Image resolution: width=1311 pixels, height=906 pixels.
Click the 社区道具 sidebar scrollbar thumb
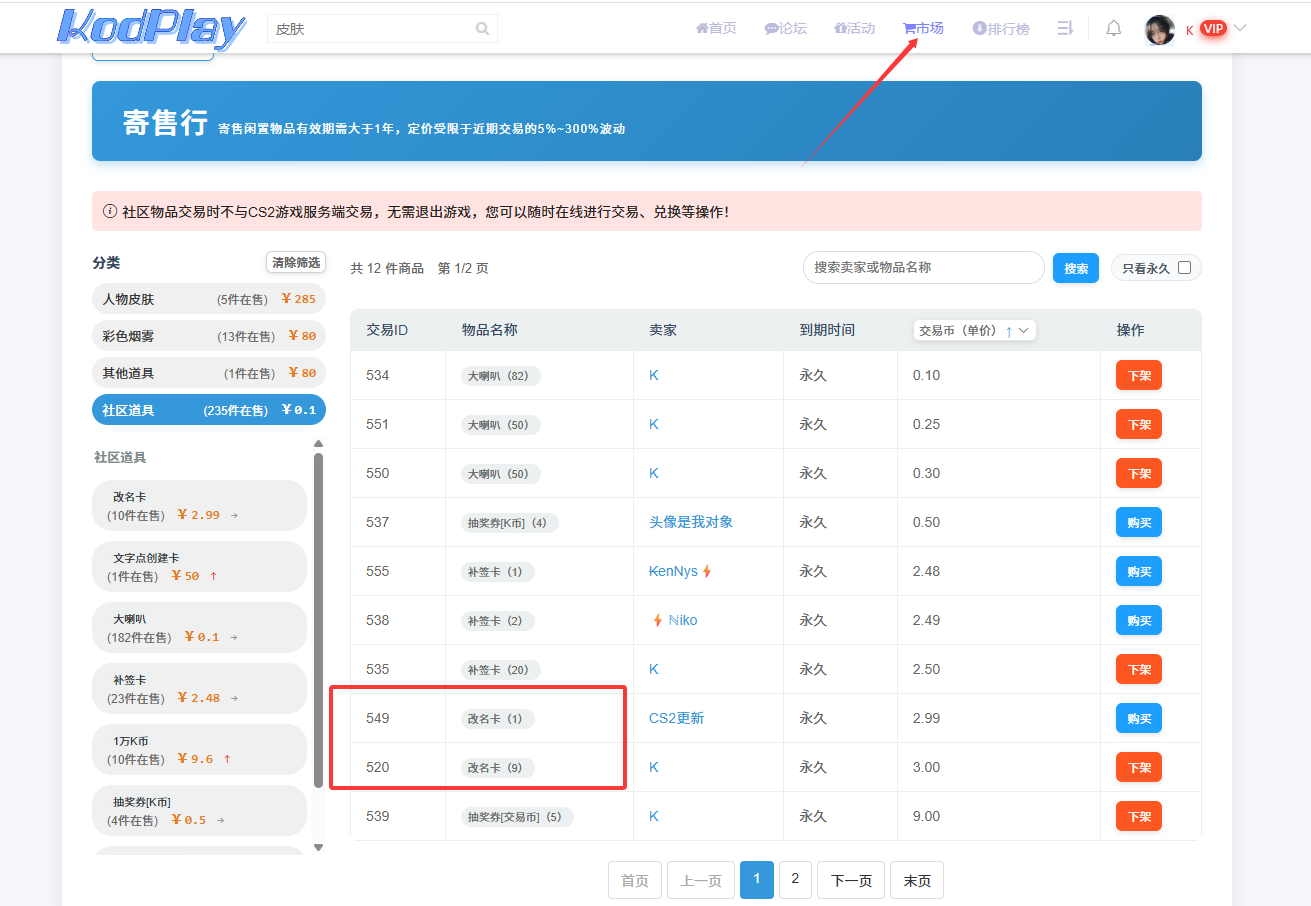(318, 620)
